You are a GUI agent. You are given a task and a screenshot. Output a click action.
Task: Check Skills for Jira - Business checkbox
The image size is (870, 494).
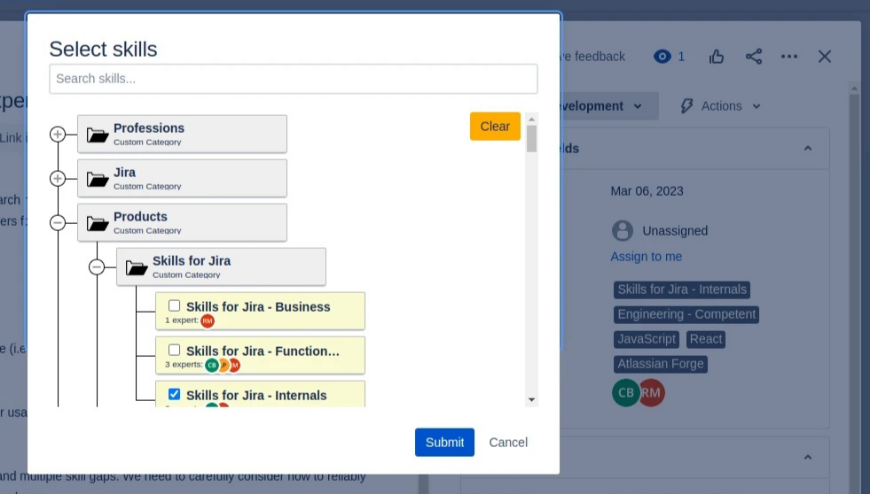pos(174,306)
